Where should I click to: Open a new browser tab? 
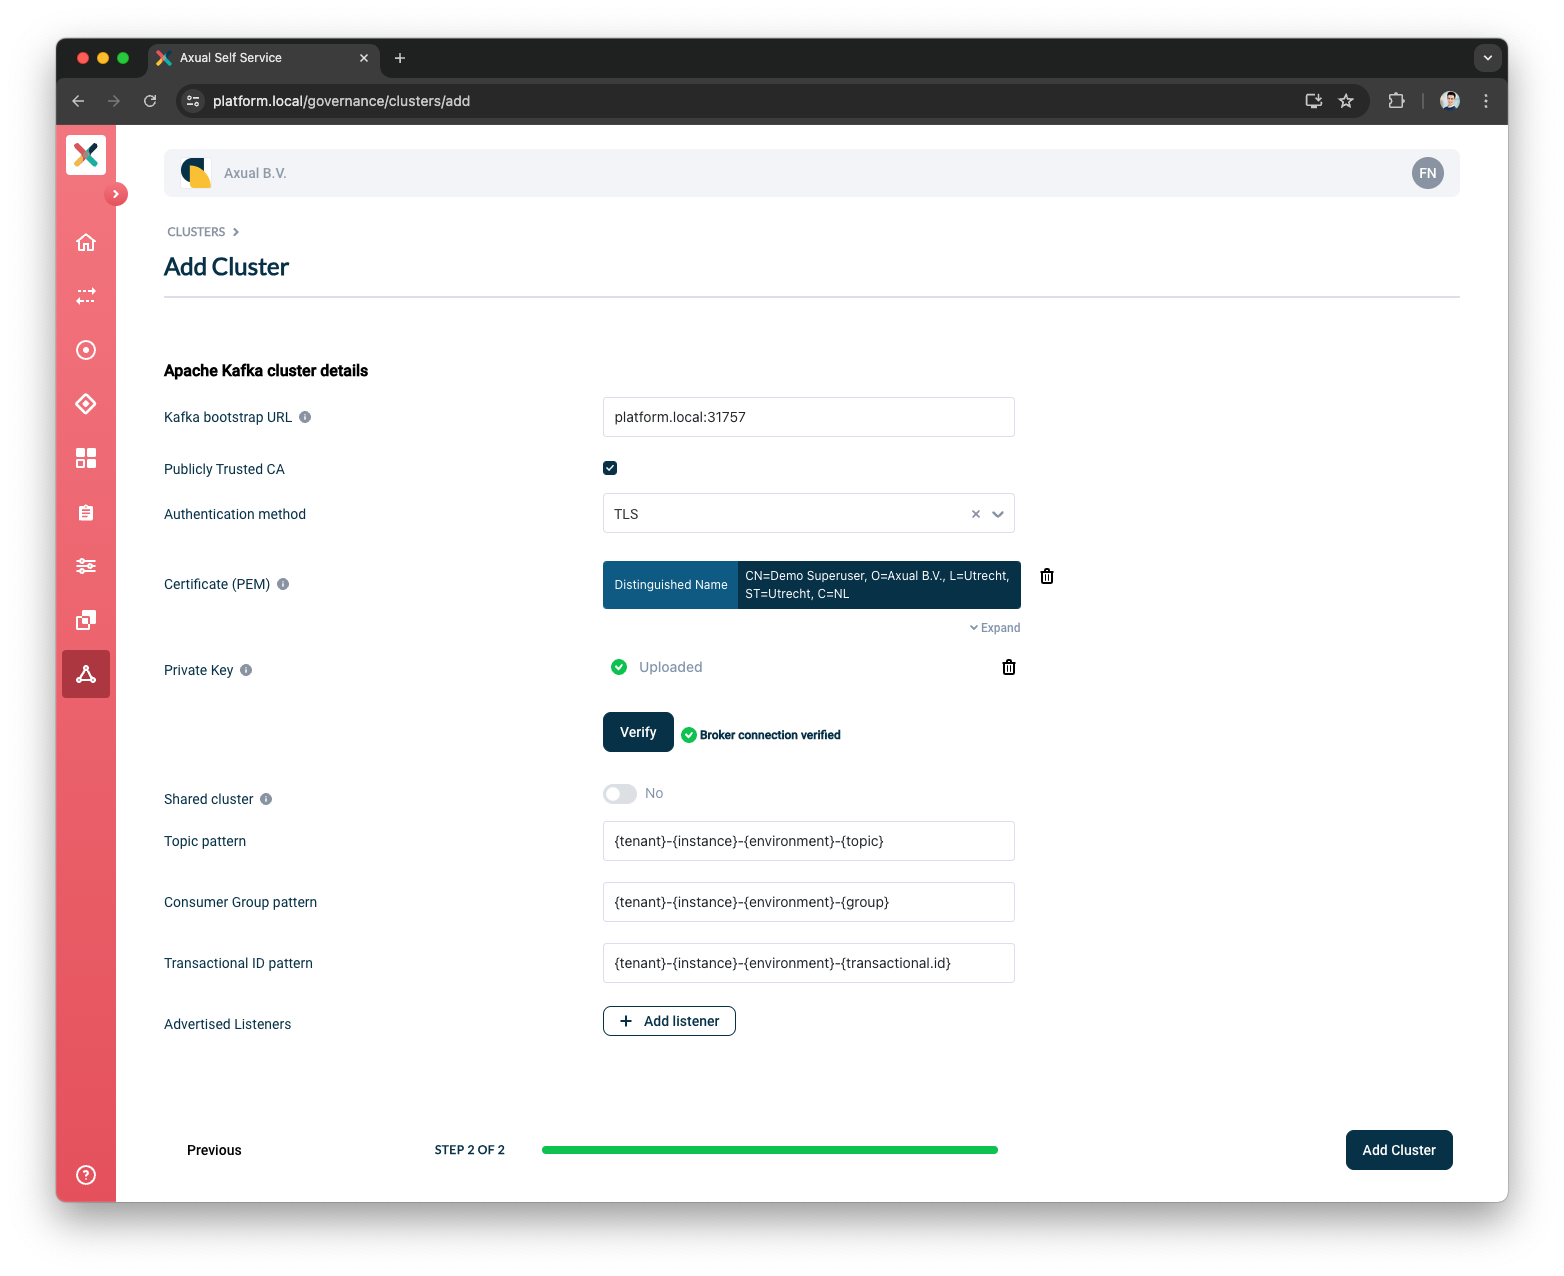point(400,58)
